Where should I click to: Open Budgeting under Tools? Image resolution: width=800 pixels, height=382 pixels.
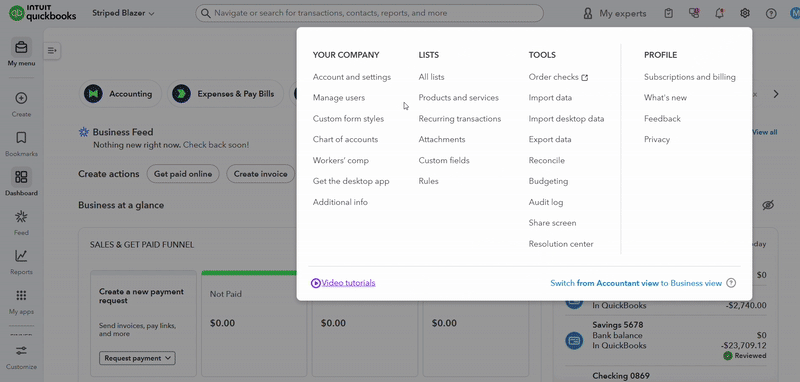click(548, 181)
